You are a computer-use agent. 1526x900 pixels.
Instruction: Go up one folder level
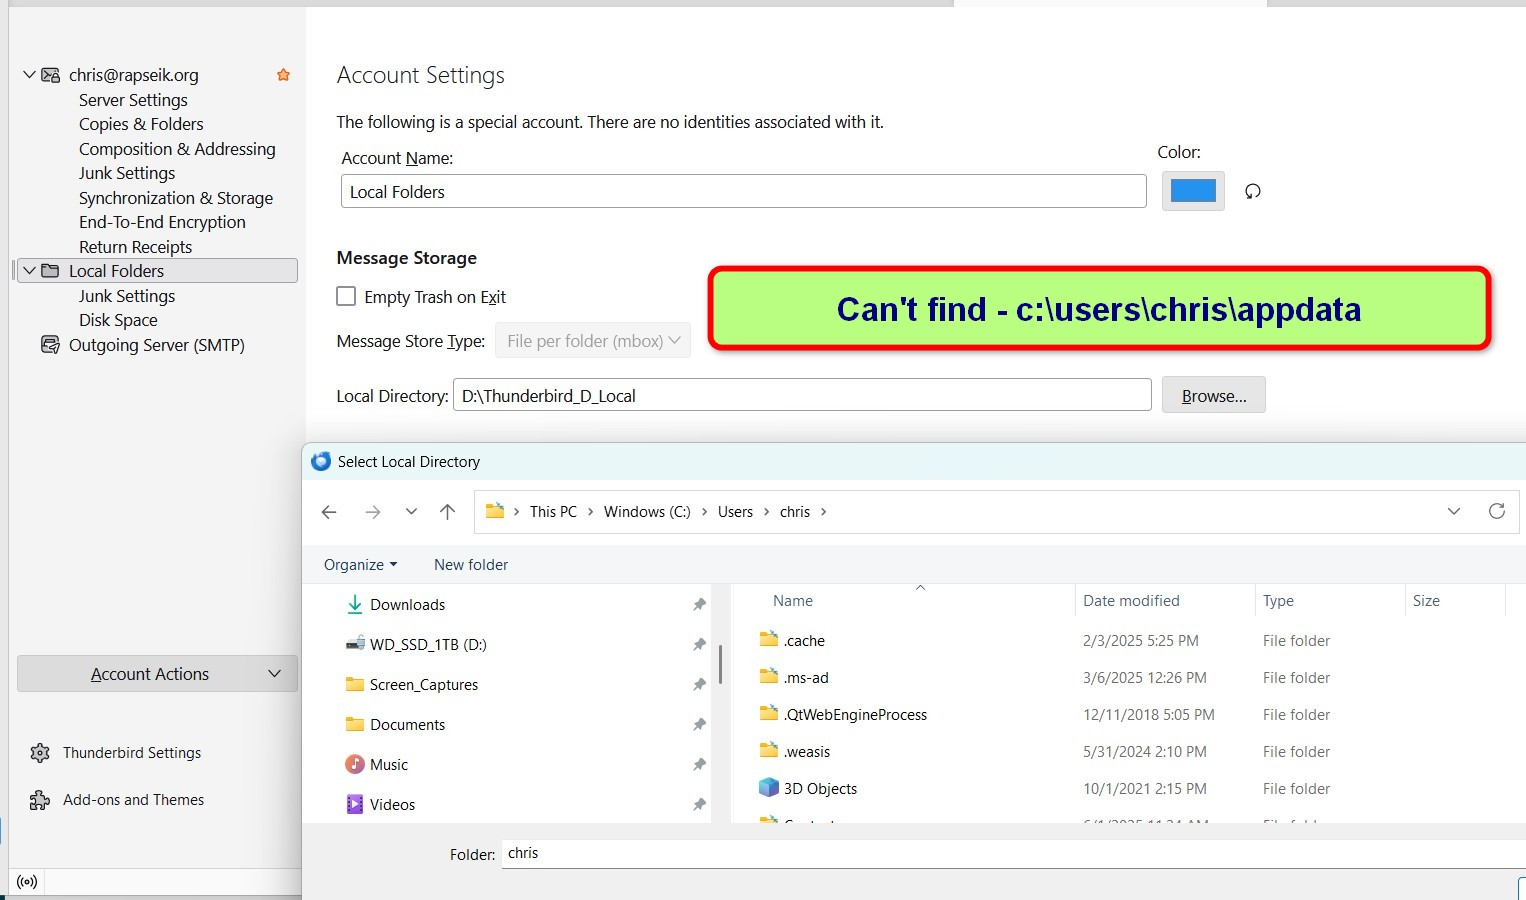[x=447, y=512]
